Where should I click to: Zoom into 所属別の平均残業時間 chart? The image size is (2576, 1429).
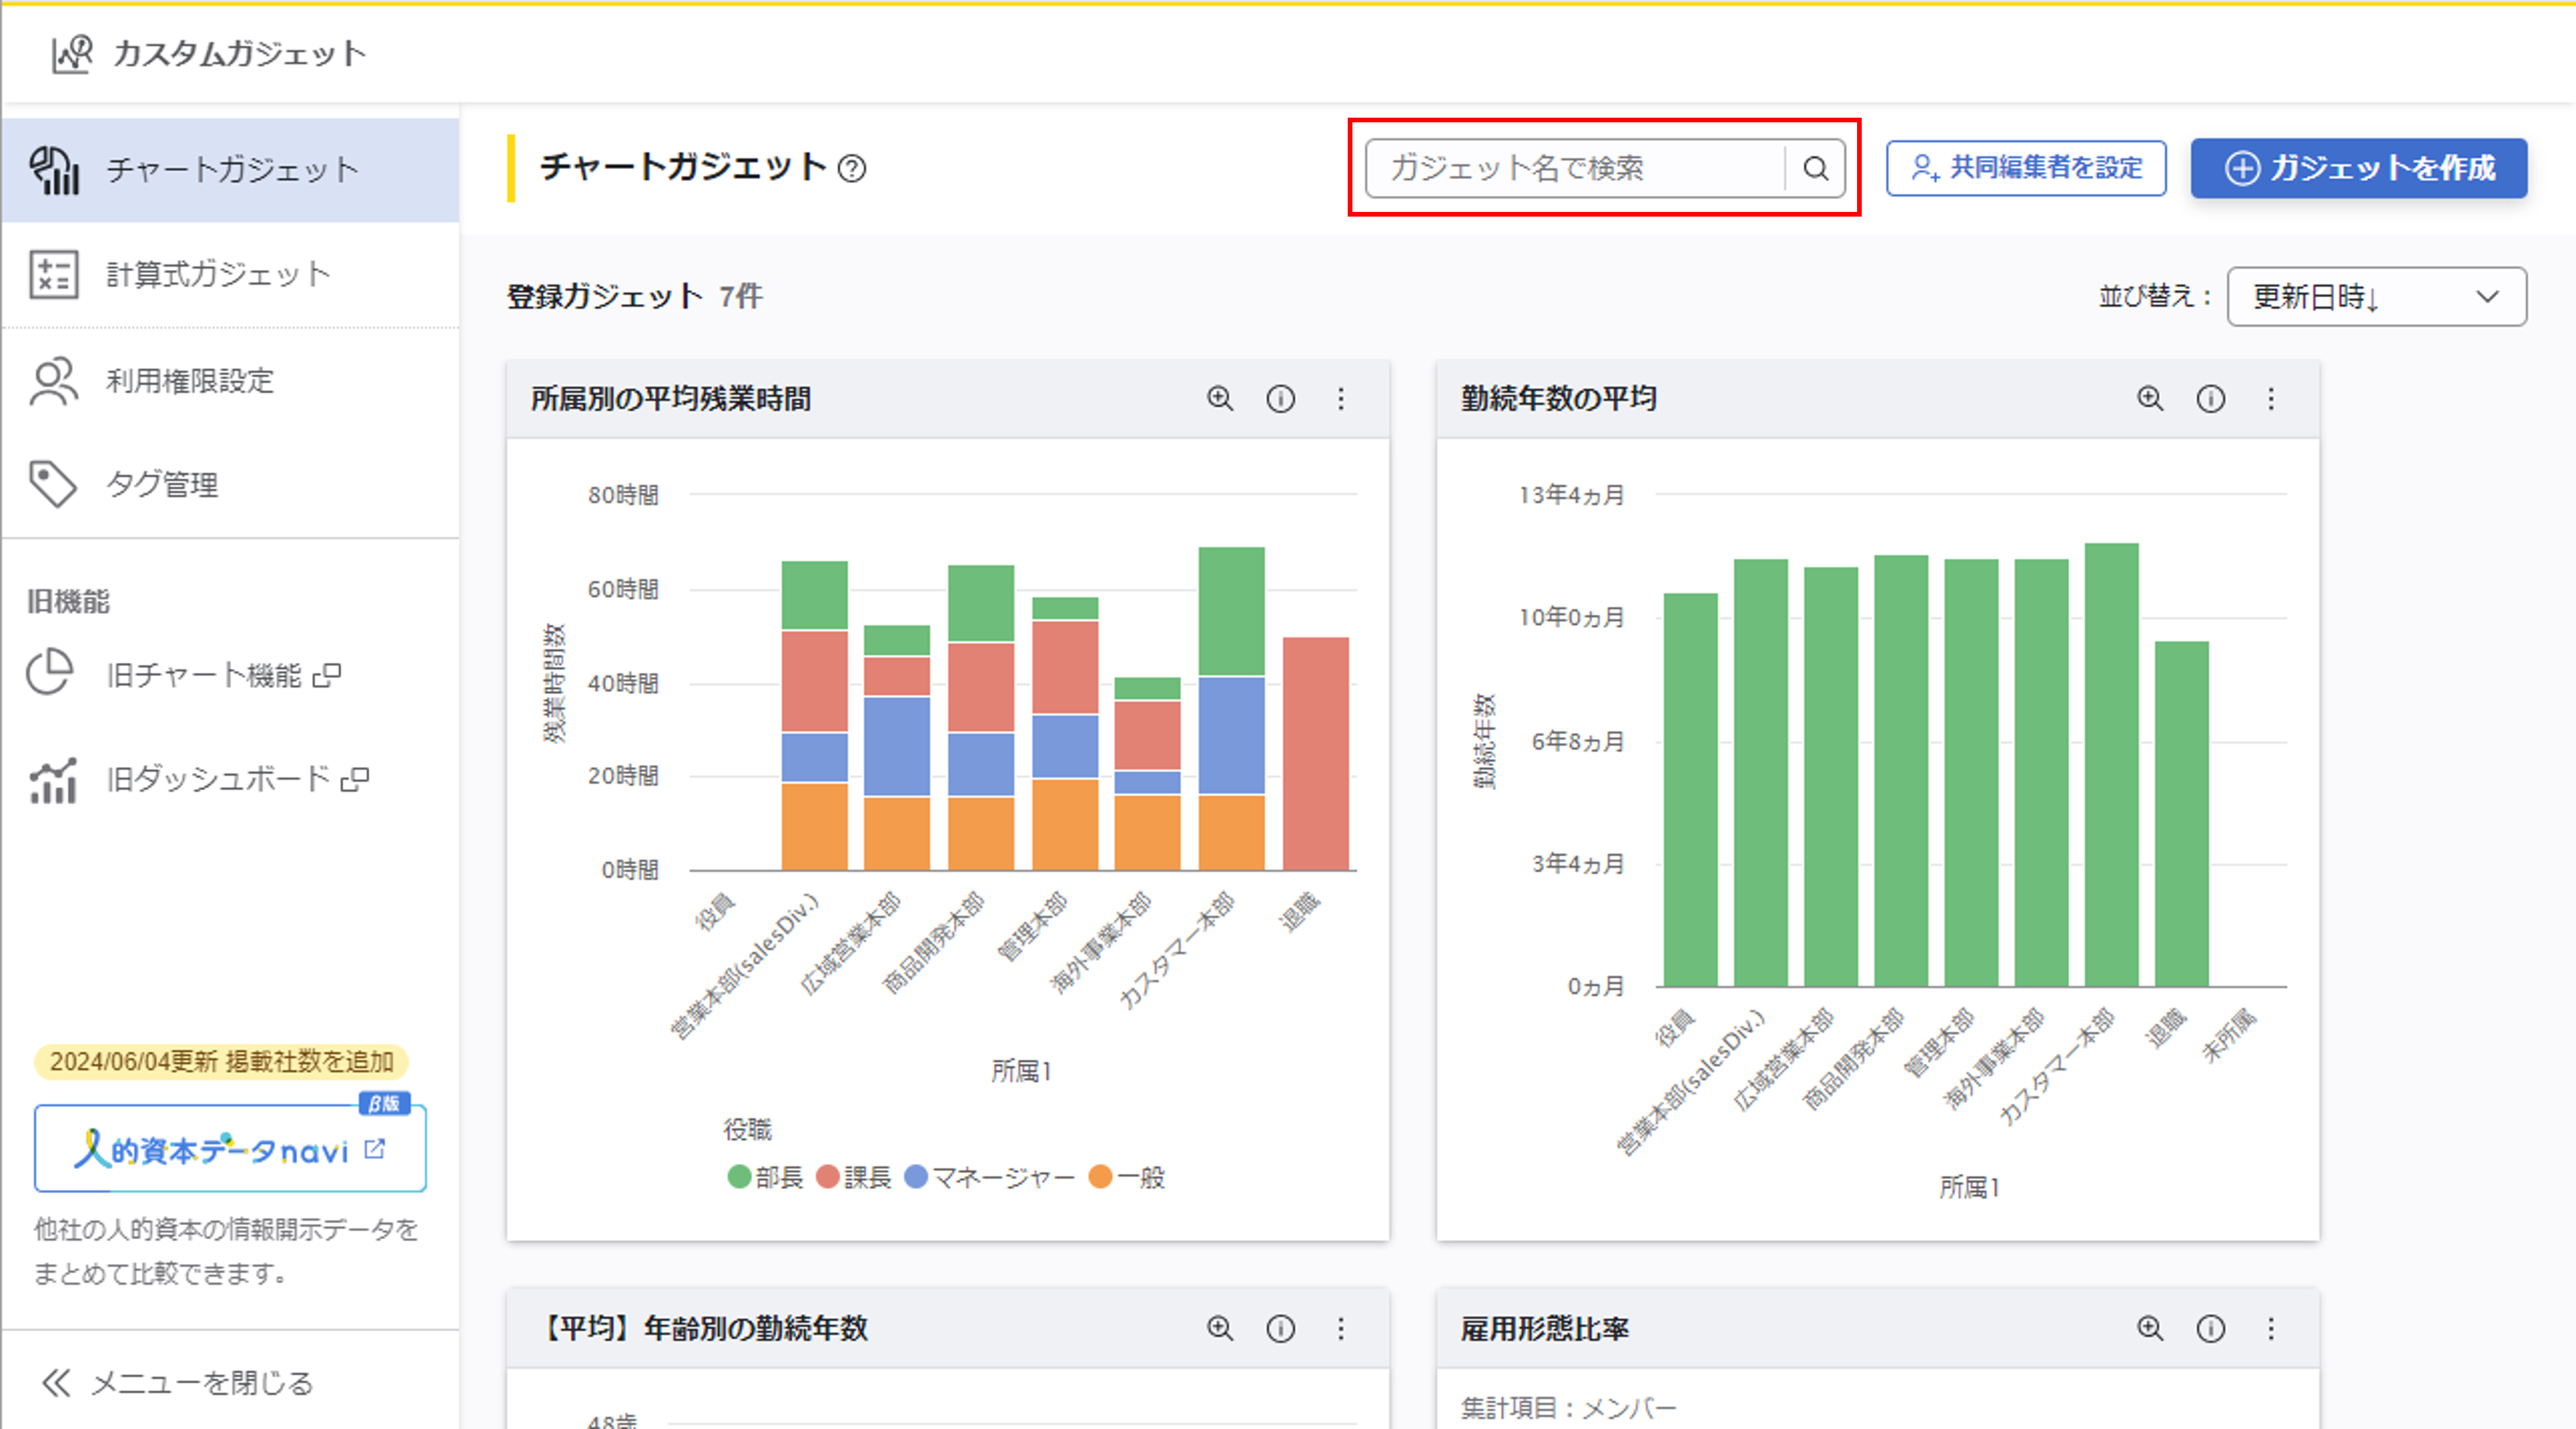[1219, 399]
